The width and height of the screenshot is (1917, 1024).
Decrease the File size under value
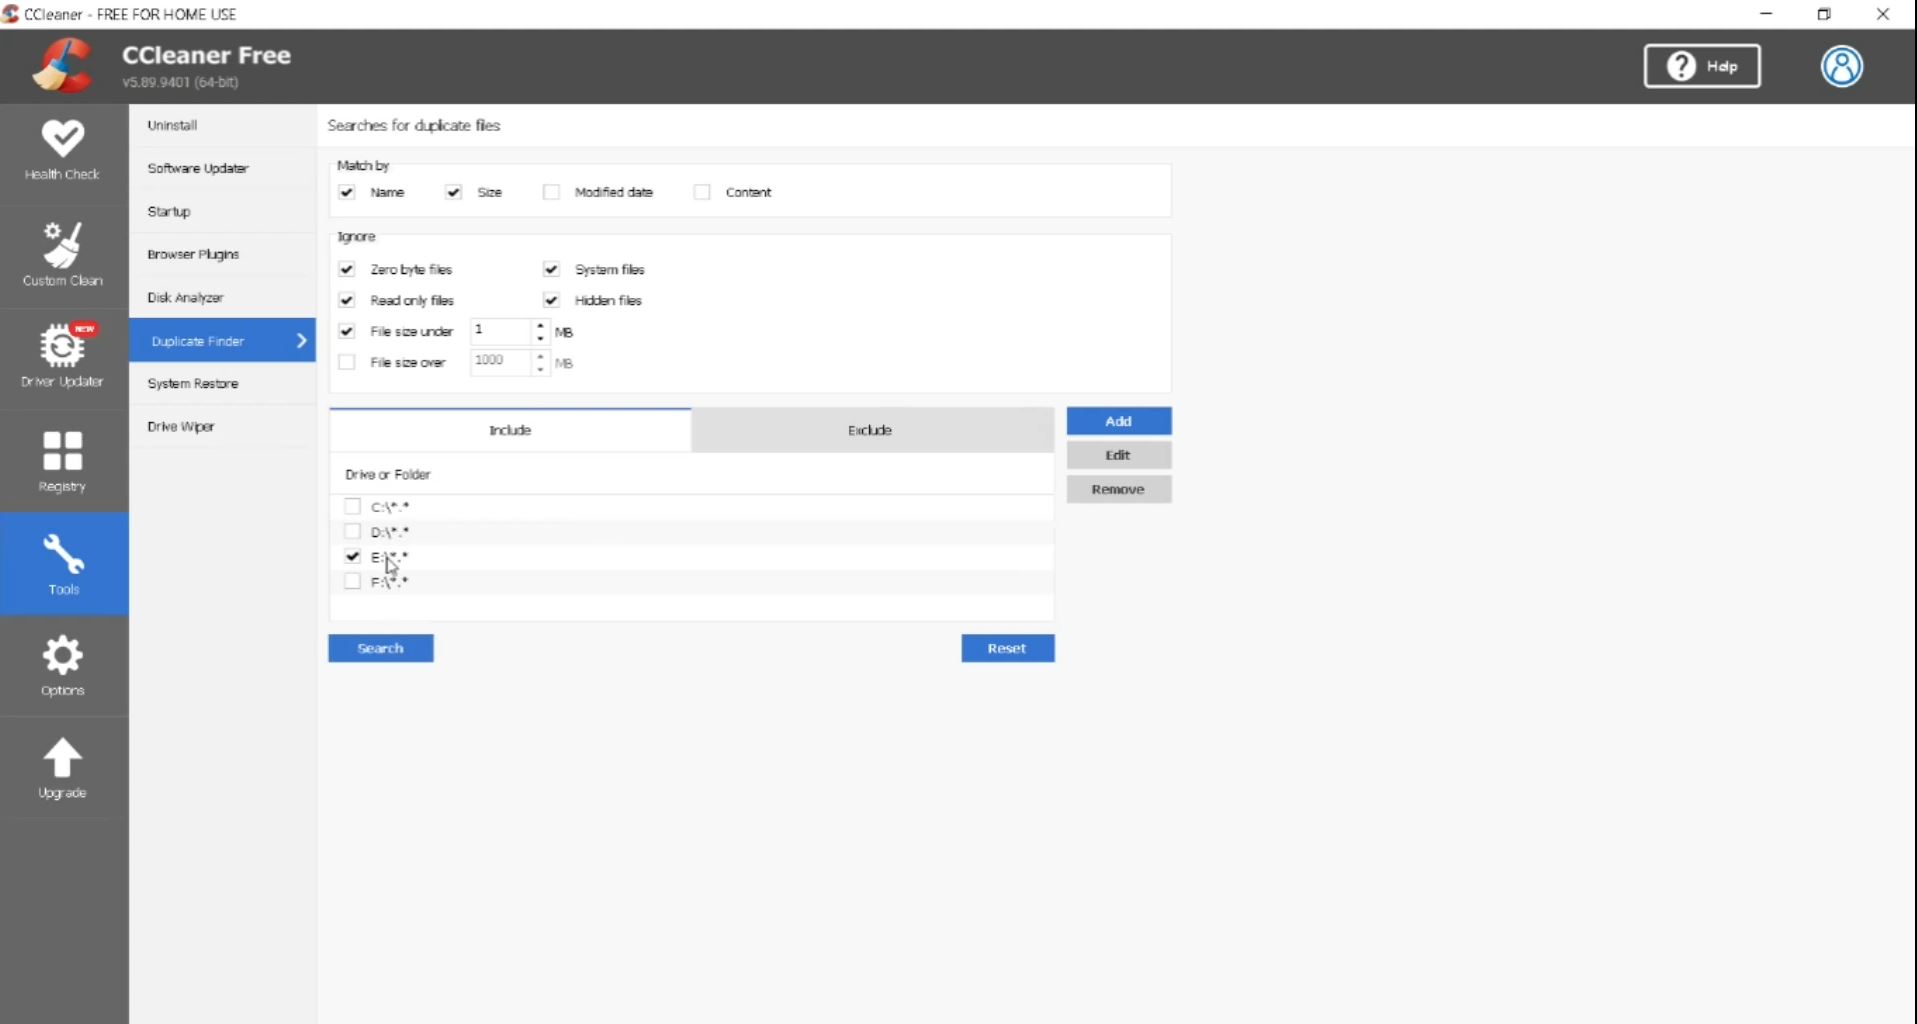[x=540, y=338]
